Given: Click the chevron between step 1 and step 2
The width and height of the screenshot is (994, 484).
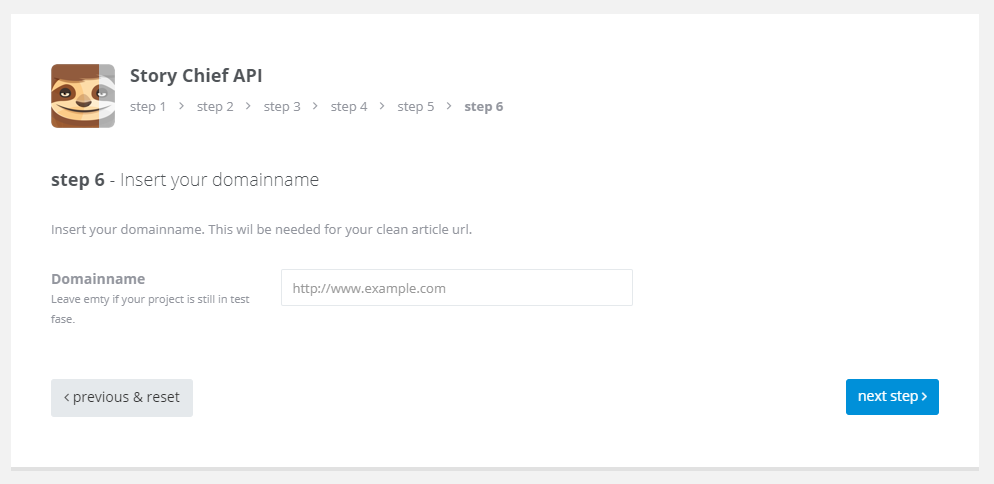Looking at the screenshot, I should click(181, 106).
